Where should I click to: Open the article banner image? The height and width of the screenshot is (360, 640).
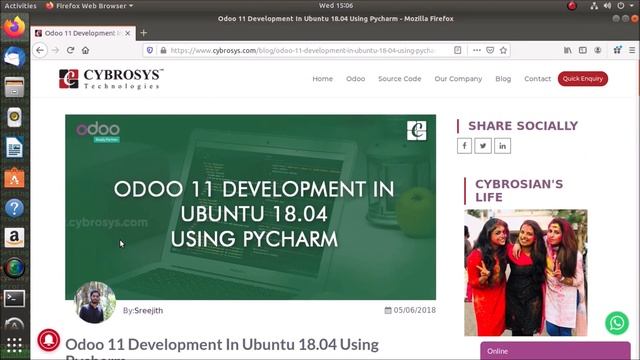pos(251,207)
